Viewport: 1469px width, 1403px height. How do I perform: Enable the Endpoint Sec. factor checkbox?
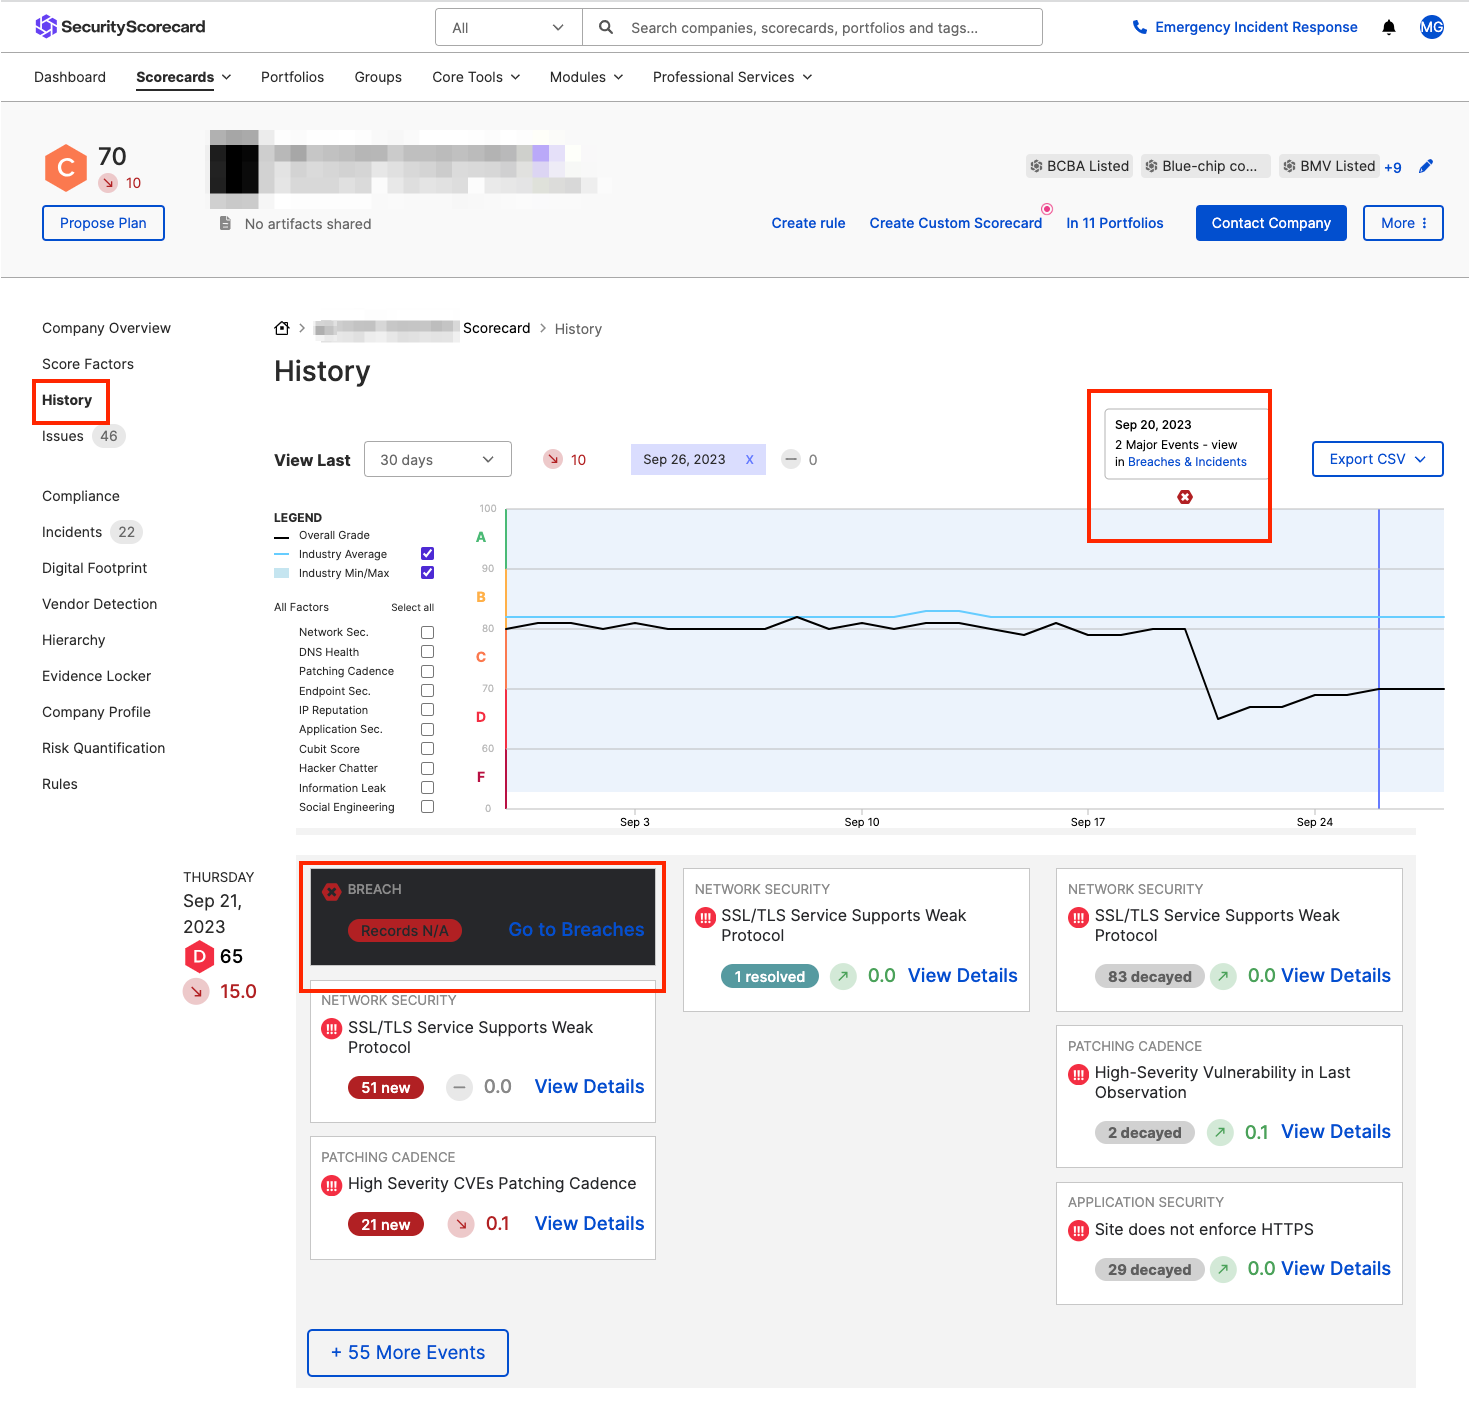point(428,691)
